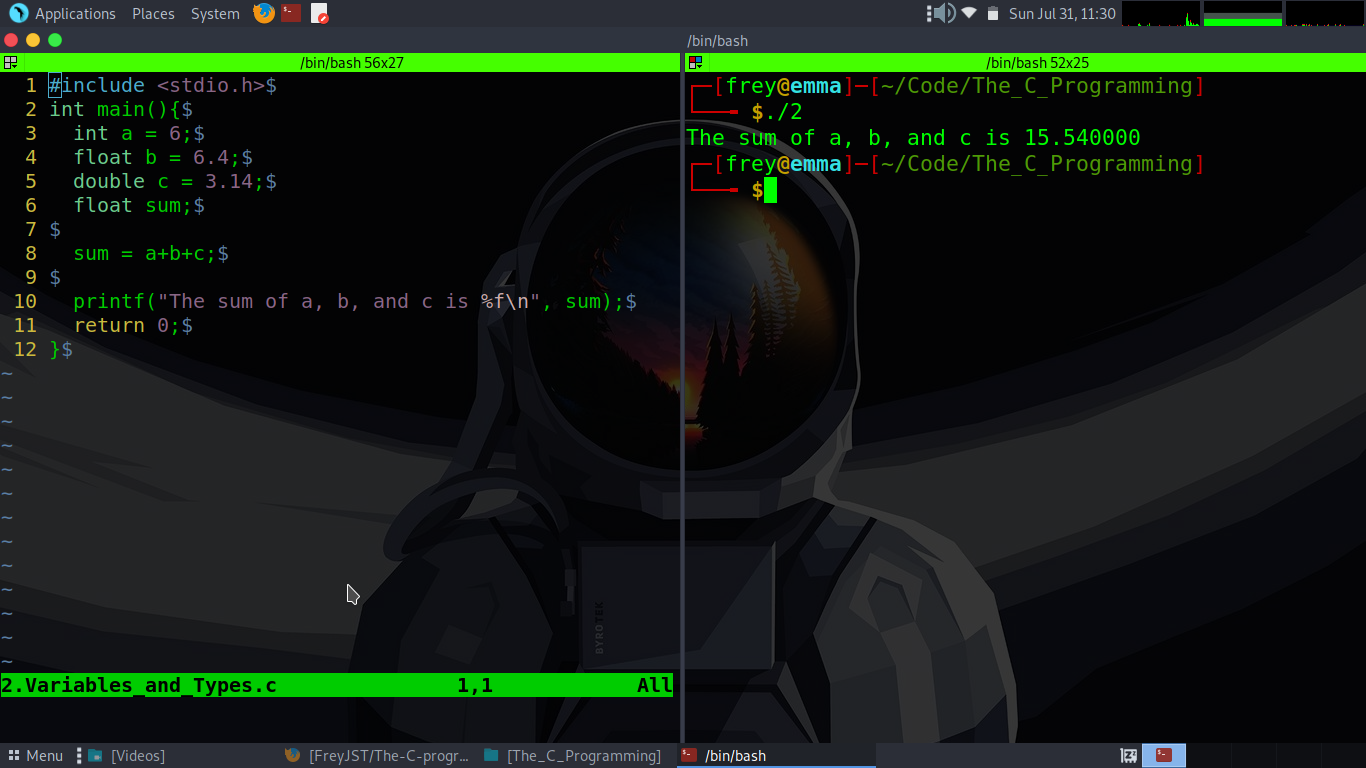Click the printf statement line

pos(355,302)
